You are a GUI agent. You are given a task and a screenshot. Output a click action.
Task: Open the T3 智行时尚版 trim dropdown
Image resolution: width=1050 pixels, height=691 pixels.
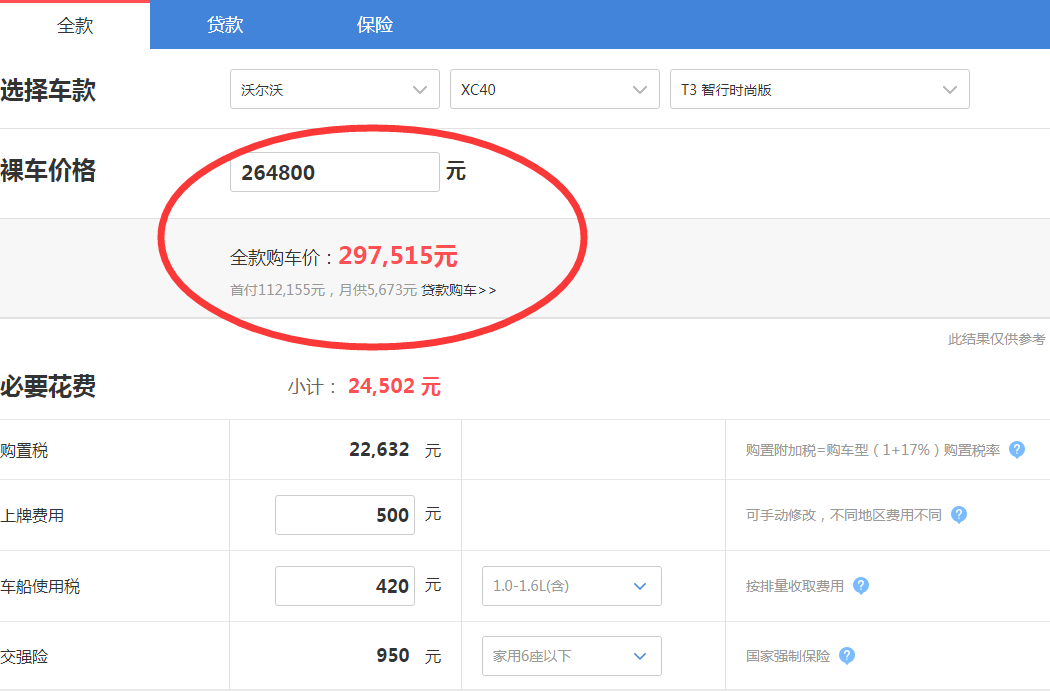tap(820, 89)
